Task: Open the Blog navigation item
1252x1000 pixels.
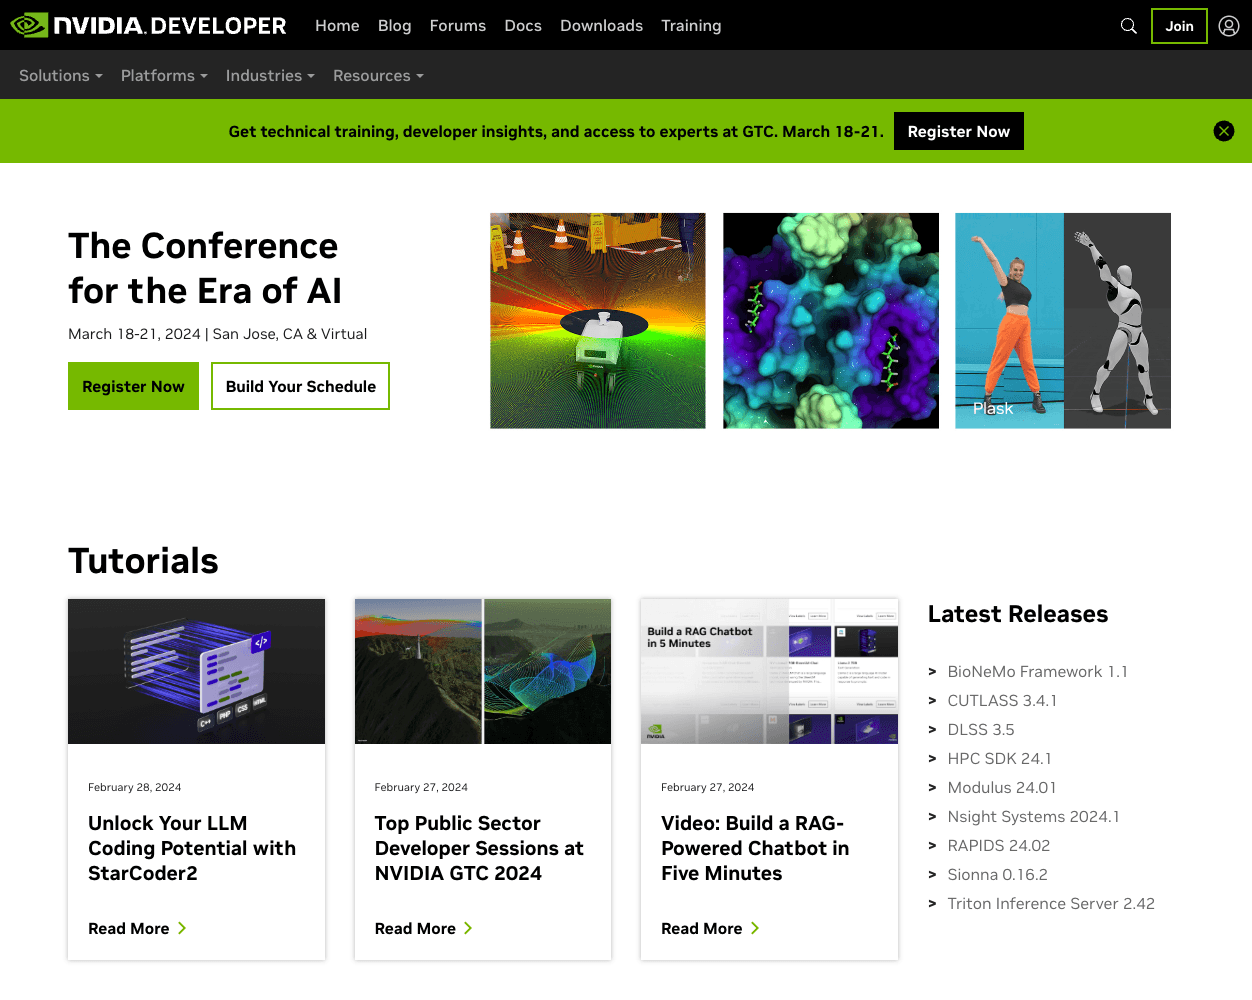Action: click(394, 26)
